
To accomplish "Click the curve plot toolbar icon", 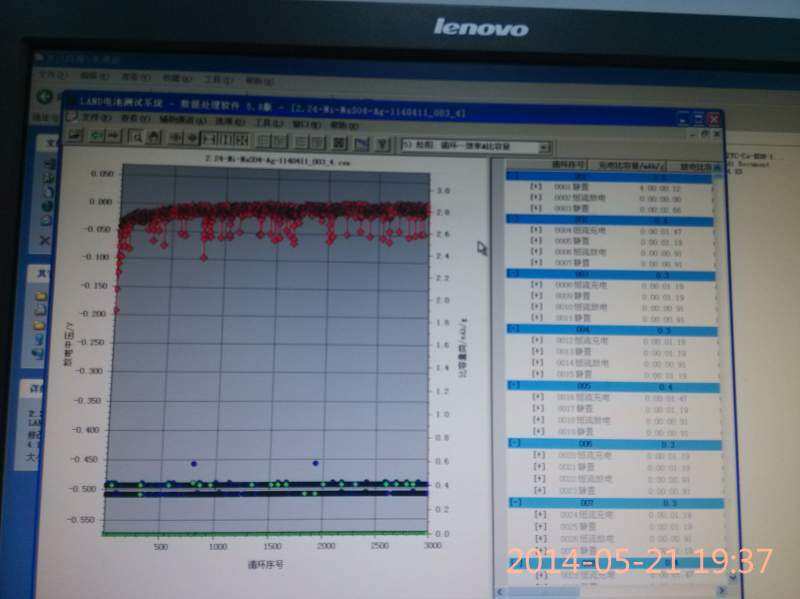I will pos(361,143).
